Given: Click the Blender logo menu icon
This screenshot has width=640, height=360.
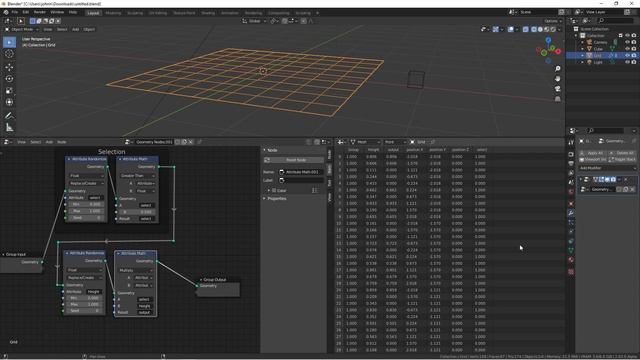Looking at the screenshot, I should click(6, 12).
